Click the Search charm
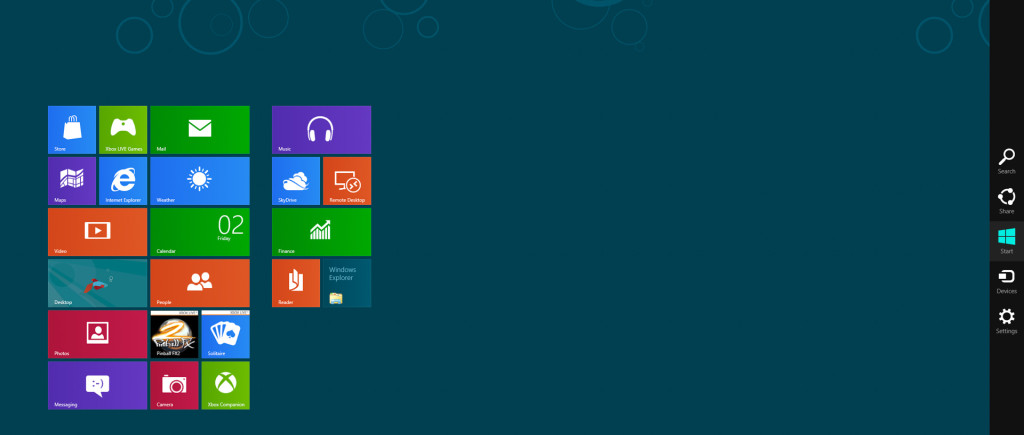Image resolution: width=1024 pixels, height=435 pixels. click(1006, 161)
